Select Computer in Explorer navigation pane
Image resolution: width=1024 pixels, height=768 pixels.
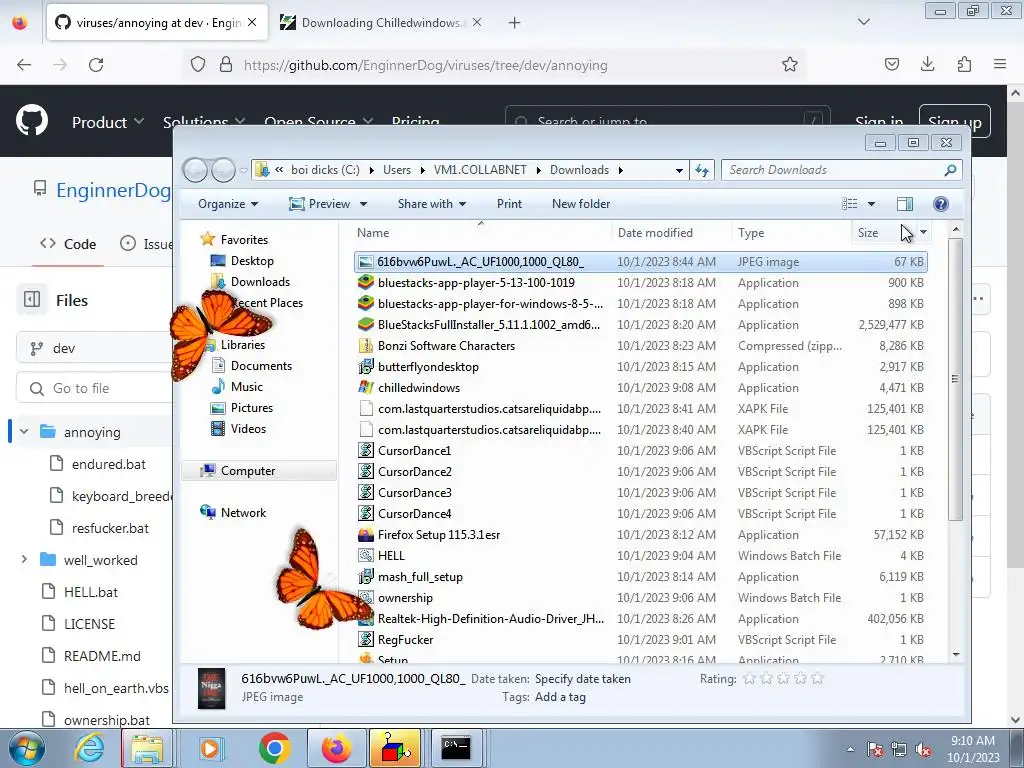(259, 470)
